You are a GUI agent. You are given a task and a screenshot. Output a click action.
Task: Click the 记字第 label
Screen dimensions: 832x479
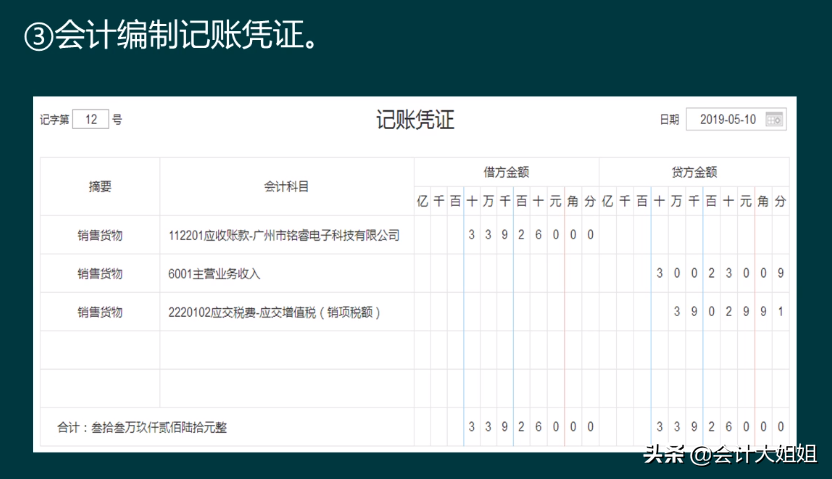point(55,119)
